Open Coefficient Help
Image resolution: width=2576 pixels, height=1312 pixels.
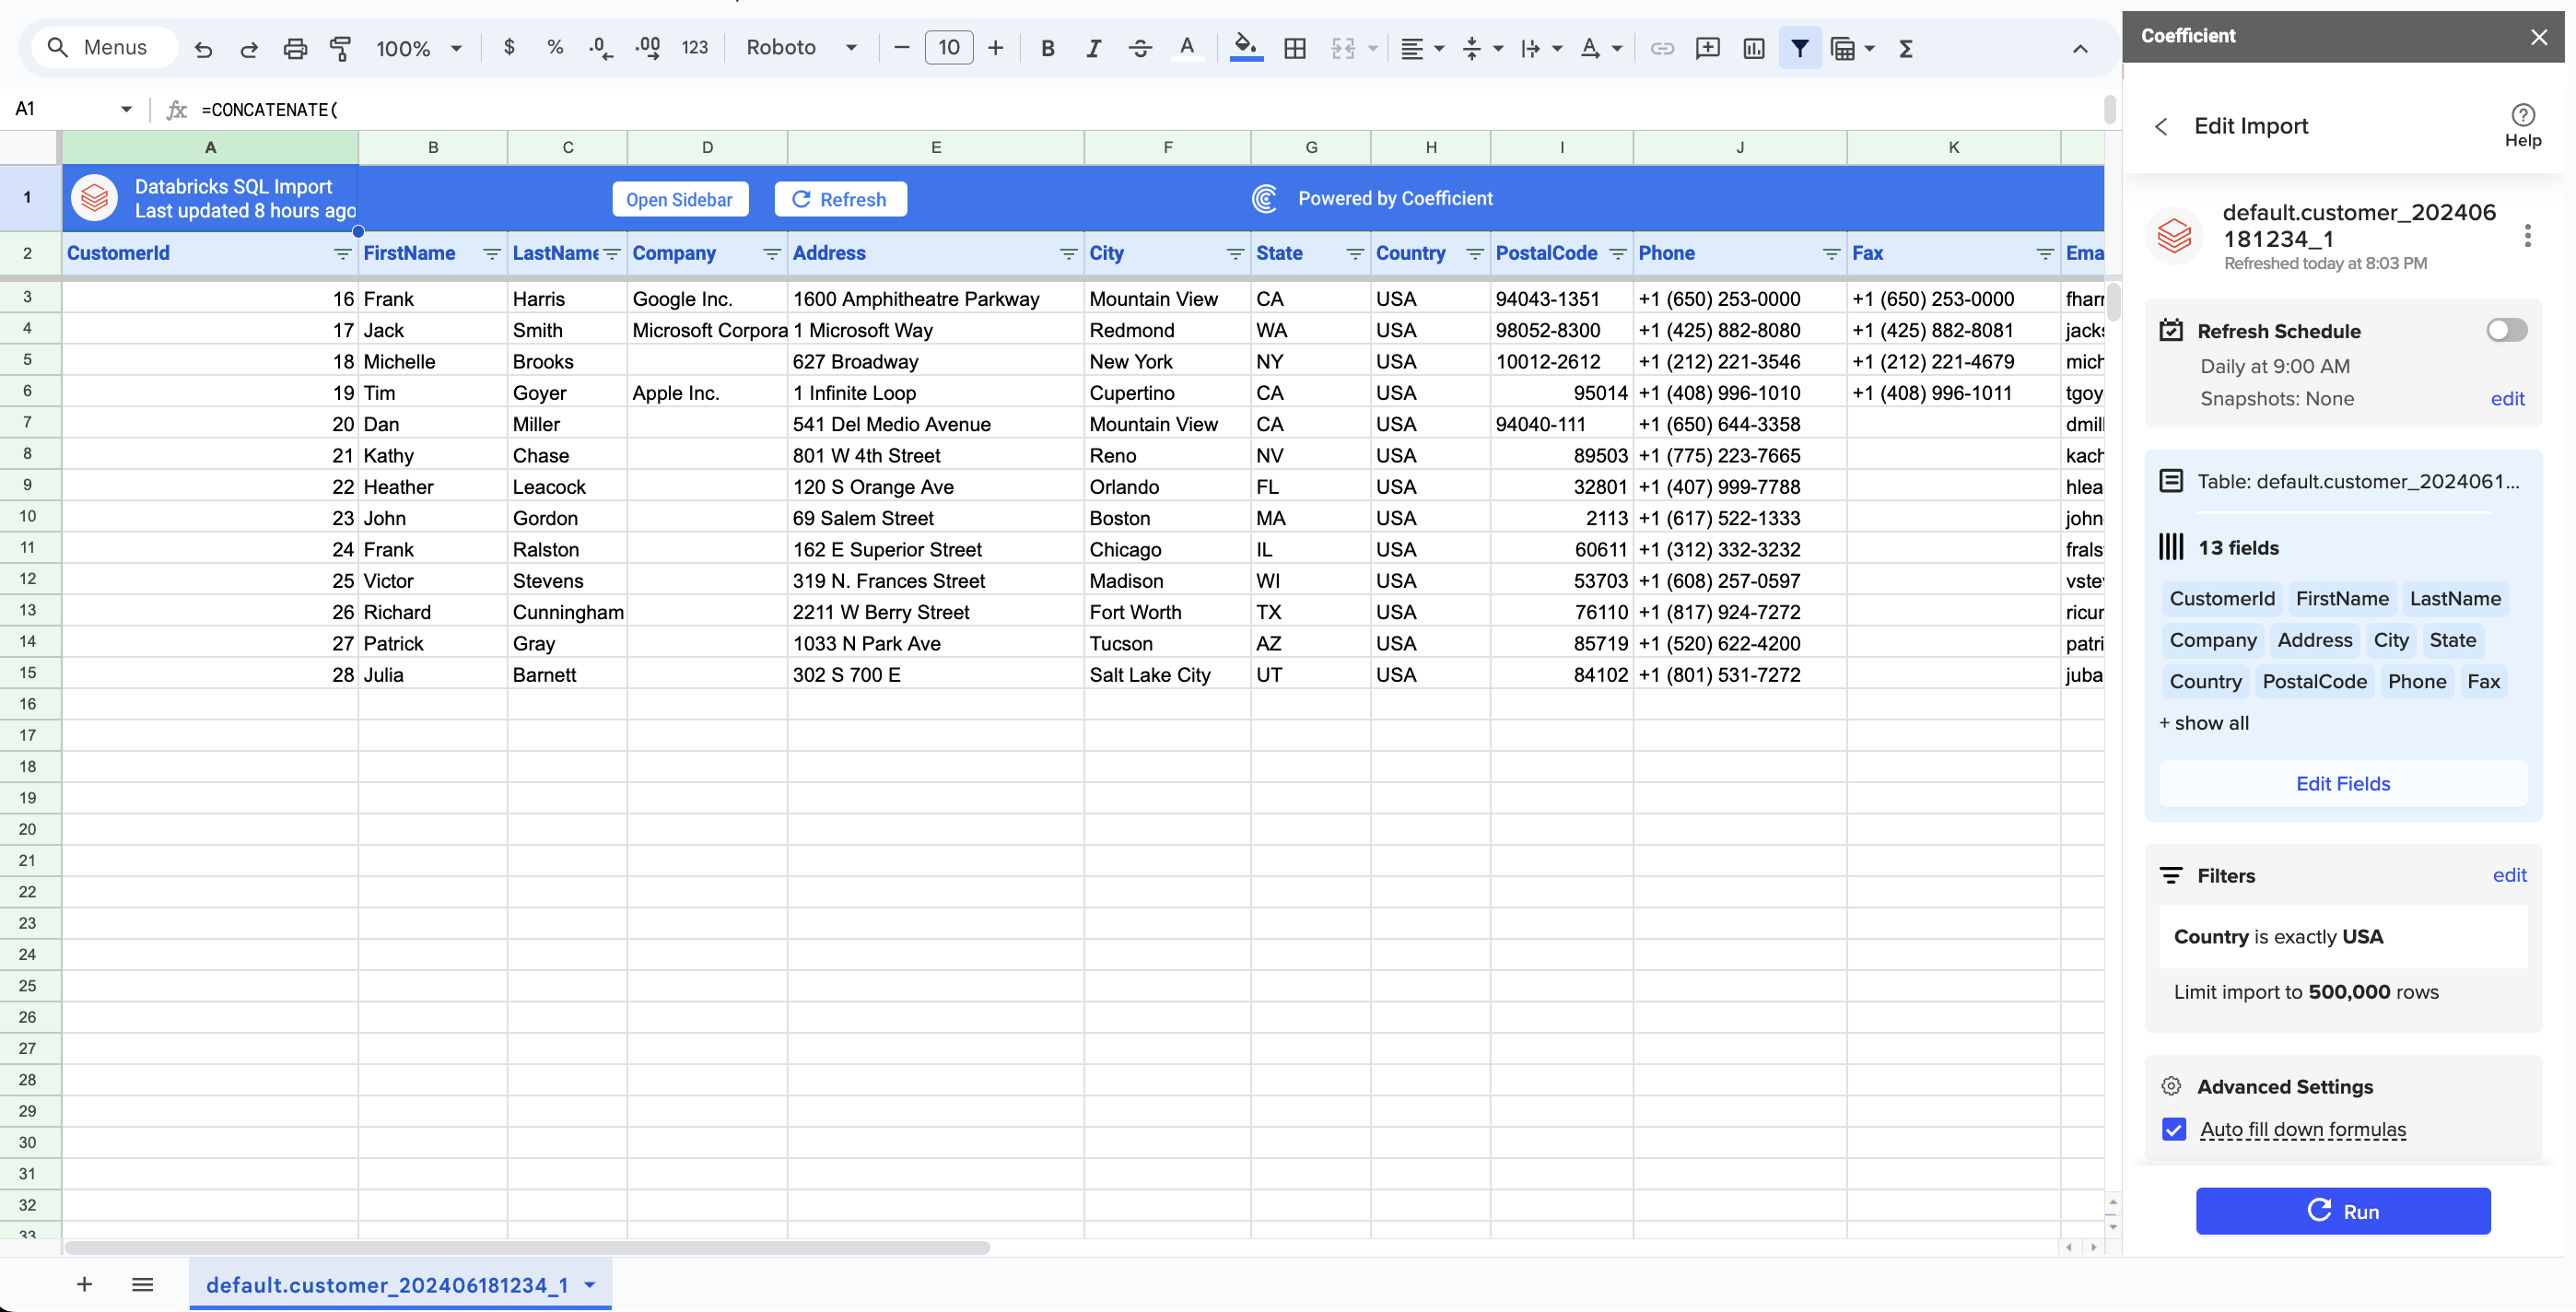click(x=2522, y=126)
